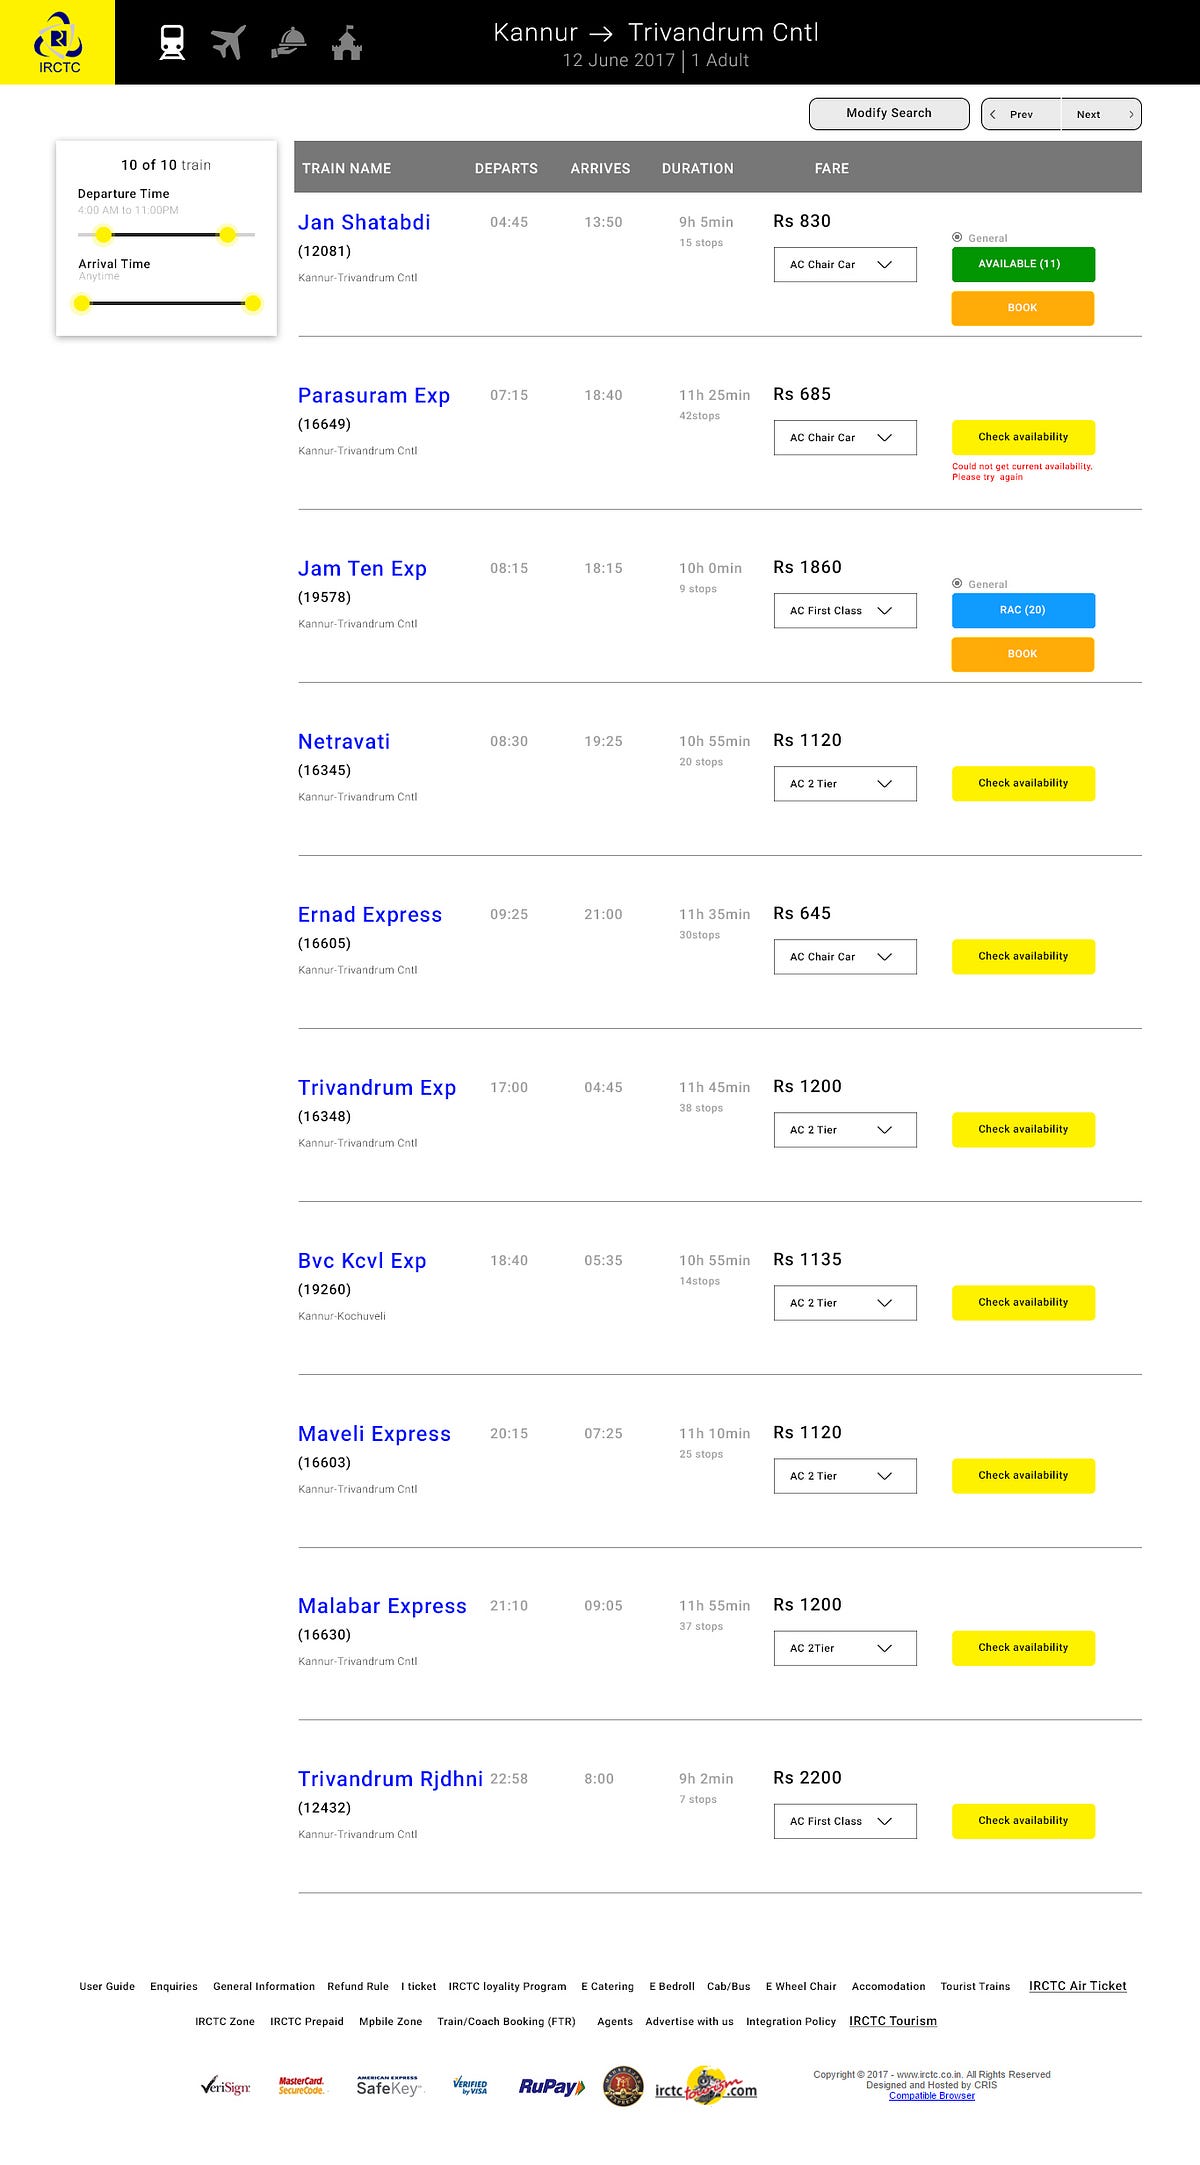The height and width of the screenshot is (2165, 1200).
Task: Open the catering service bell icon
Action: tap(288, 43)
